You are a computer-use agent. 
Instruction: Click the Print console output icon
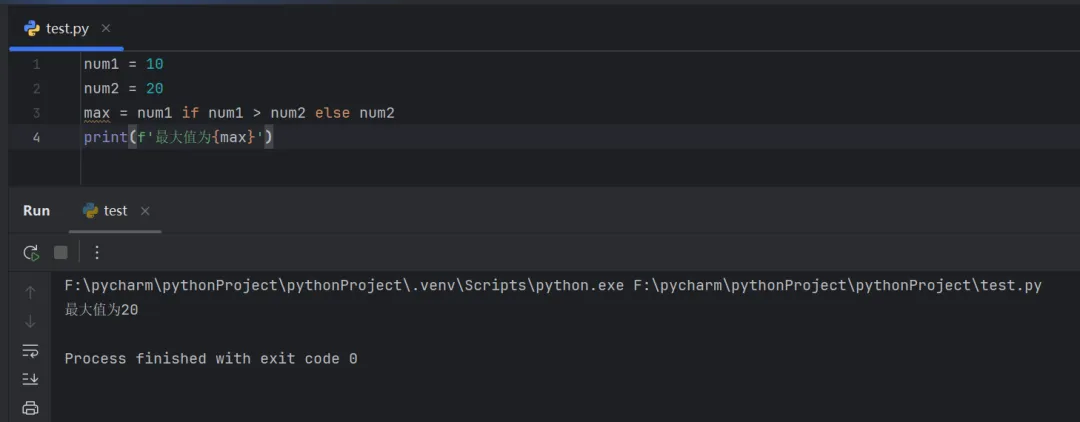click(x=30, y=407)
